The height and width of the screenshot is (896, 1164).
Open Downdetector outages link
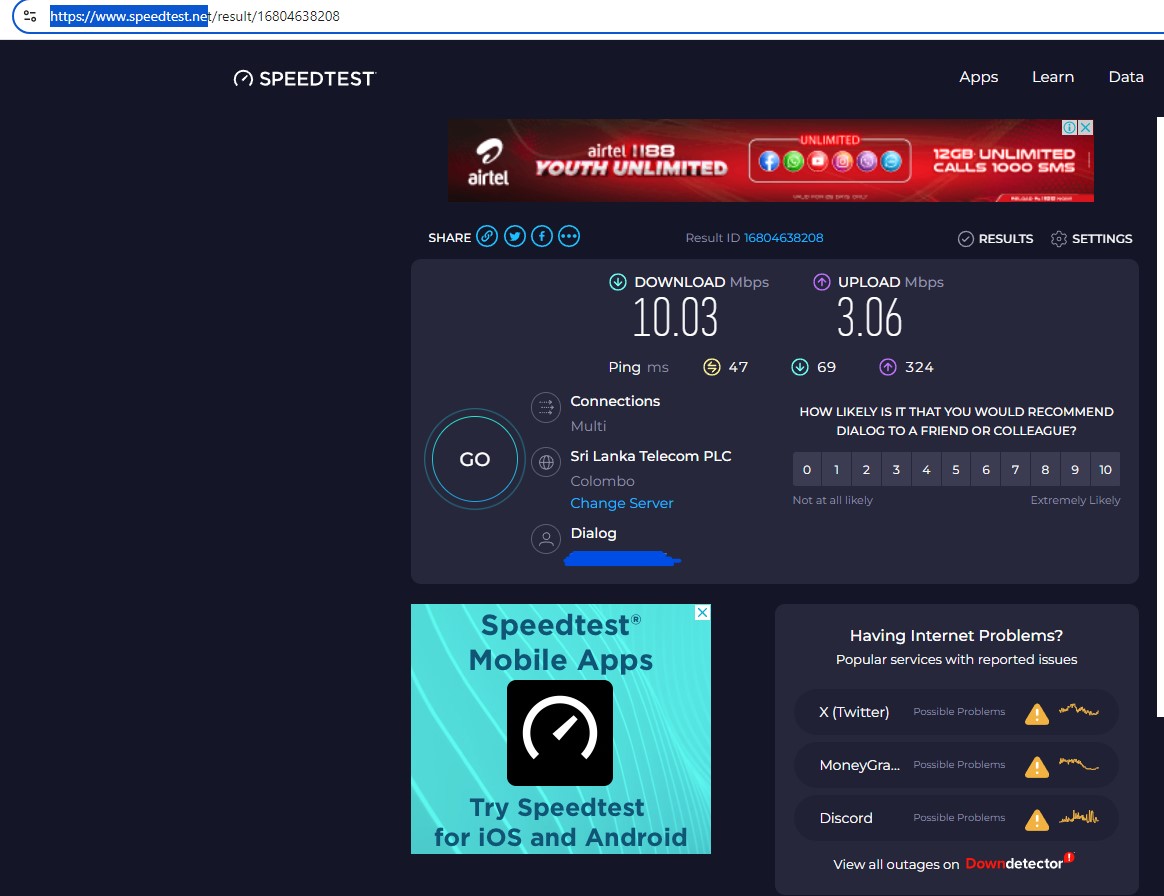(x=1019, y=863)
